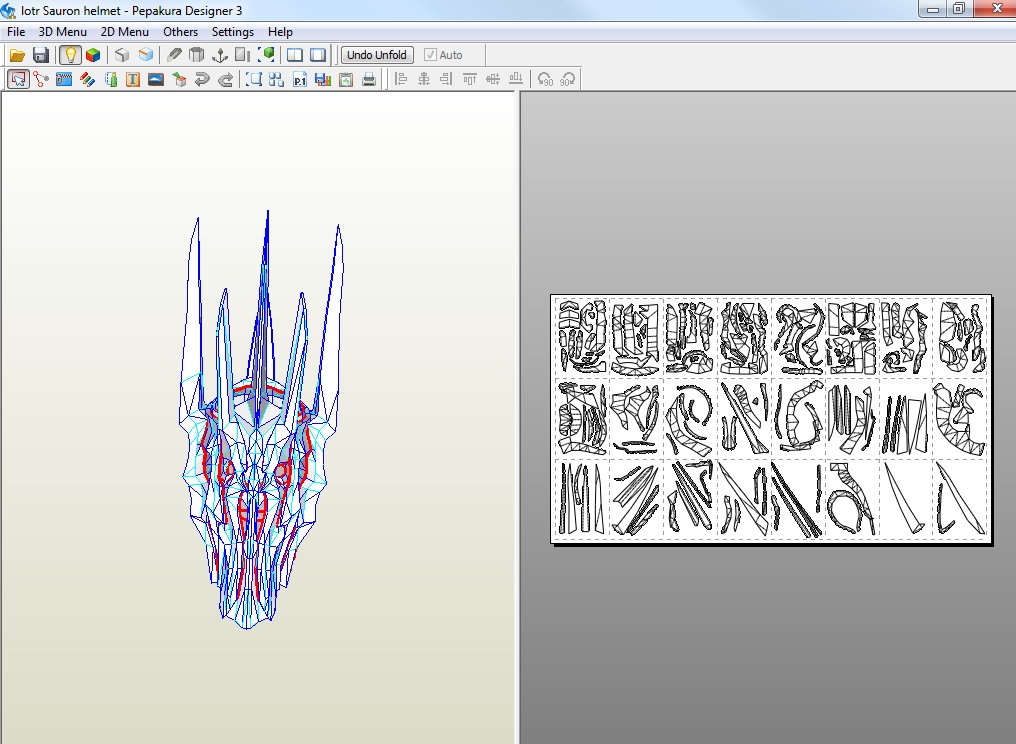Click the disk with colored bars icon
Viewport: 1016px width, 744px height.
323,80
